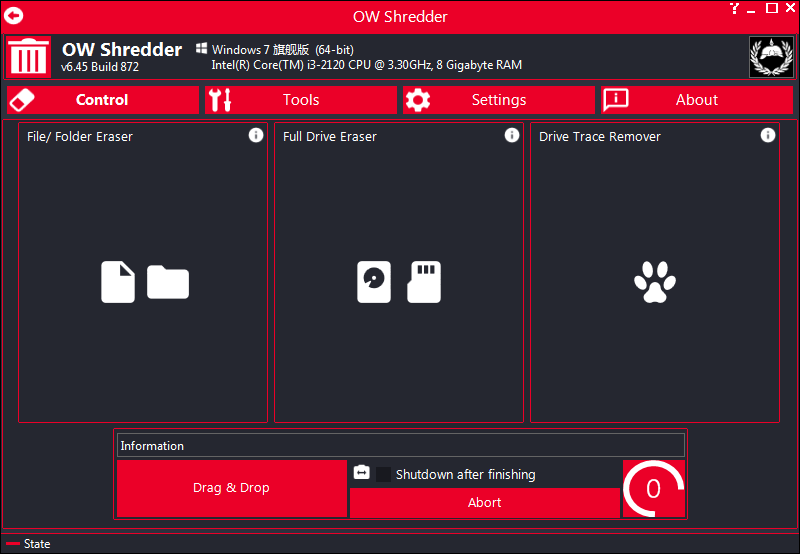Click the wrench and screwdriver Tools icon
This screenshot has width=800, height=554.
pyautogui.click(x=220, y=100)
